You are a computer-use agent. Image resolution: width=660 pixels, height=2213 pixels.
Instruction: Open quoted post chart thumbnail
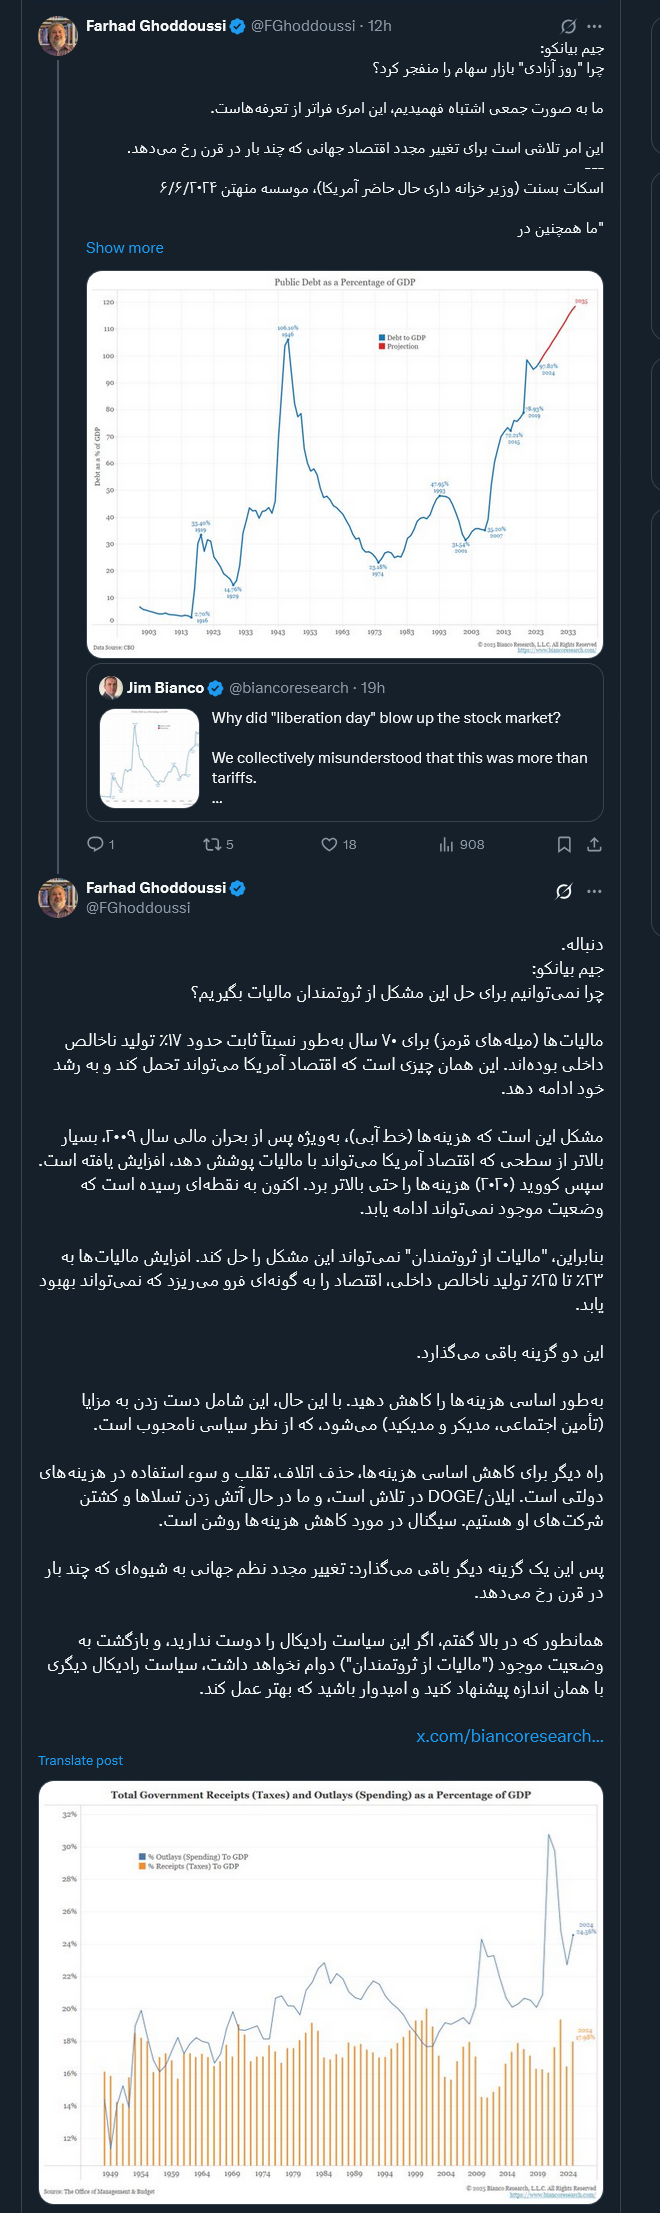click(150, 758)
